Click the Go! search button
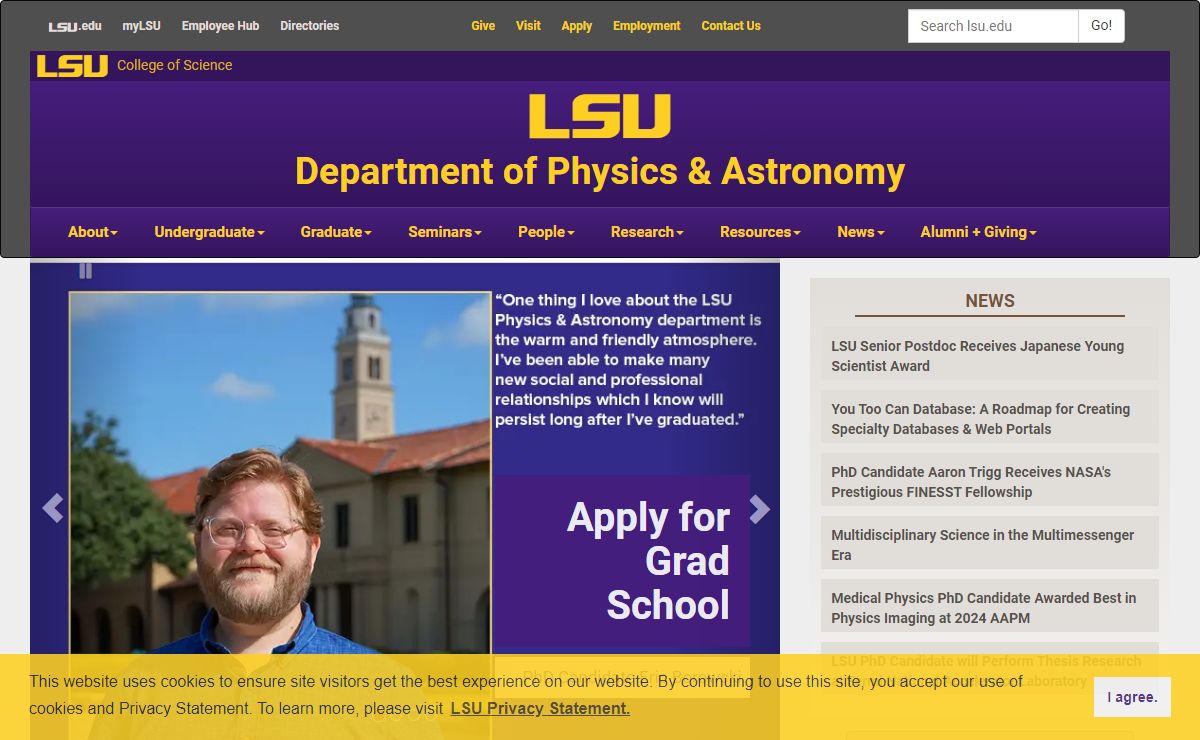The height and width of the screenshot is (740, 1200). [x=1101, y=26]
